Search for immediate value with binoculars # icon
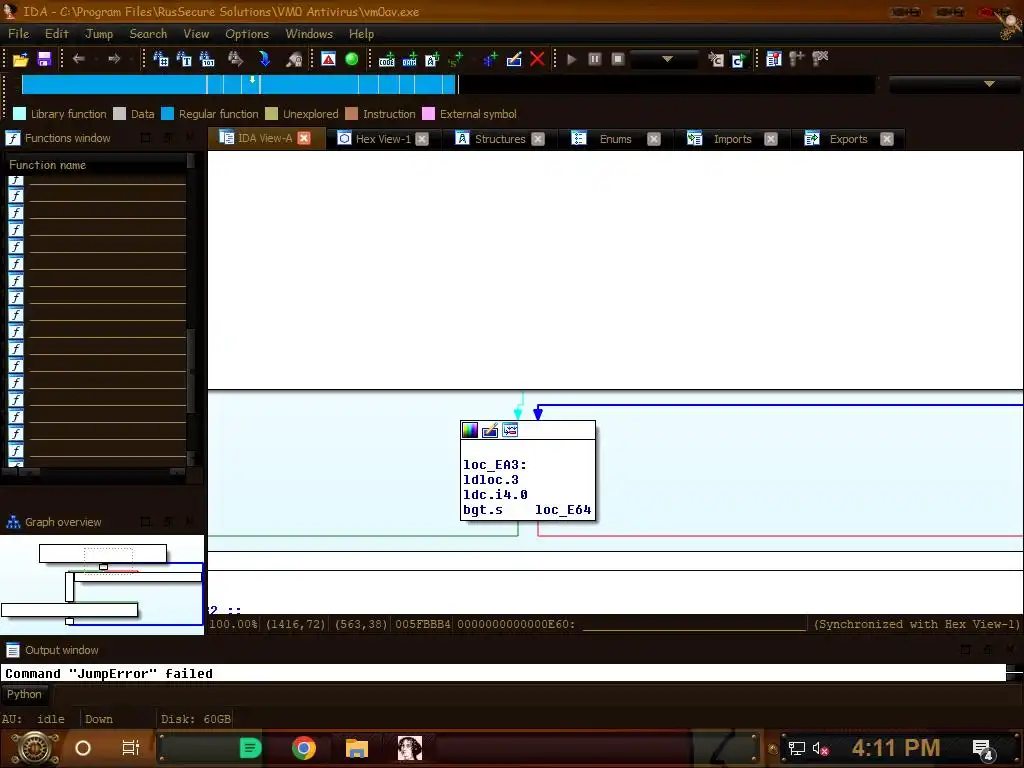Viewport: 1024px width, 768px height. (x=161, y=59)
